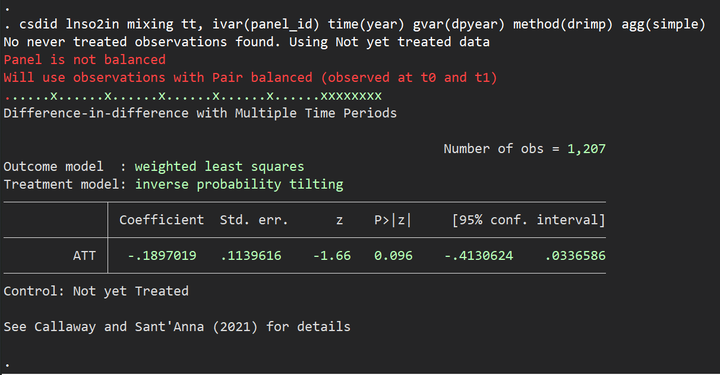Click 'See Callaway and Sant'Anna (2021) for details'

point(177,327)
